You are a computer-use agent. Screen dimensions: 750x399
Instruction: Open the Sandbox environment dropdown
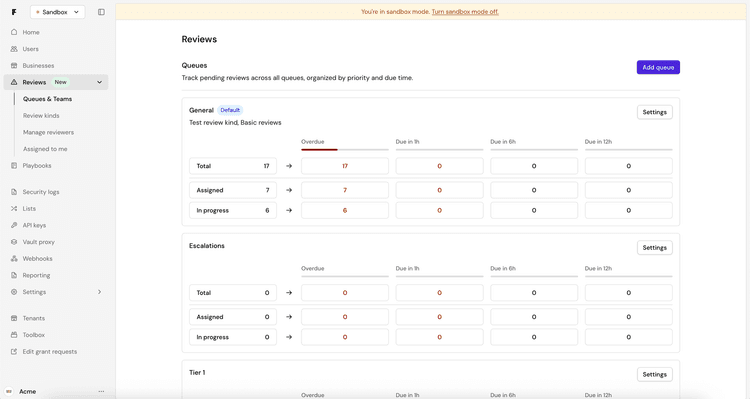click(x=57, y=12)
